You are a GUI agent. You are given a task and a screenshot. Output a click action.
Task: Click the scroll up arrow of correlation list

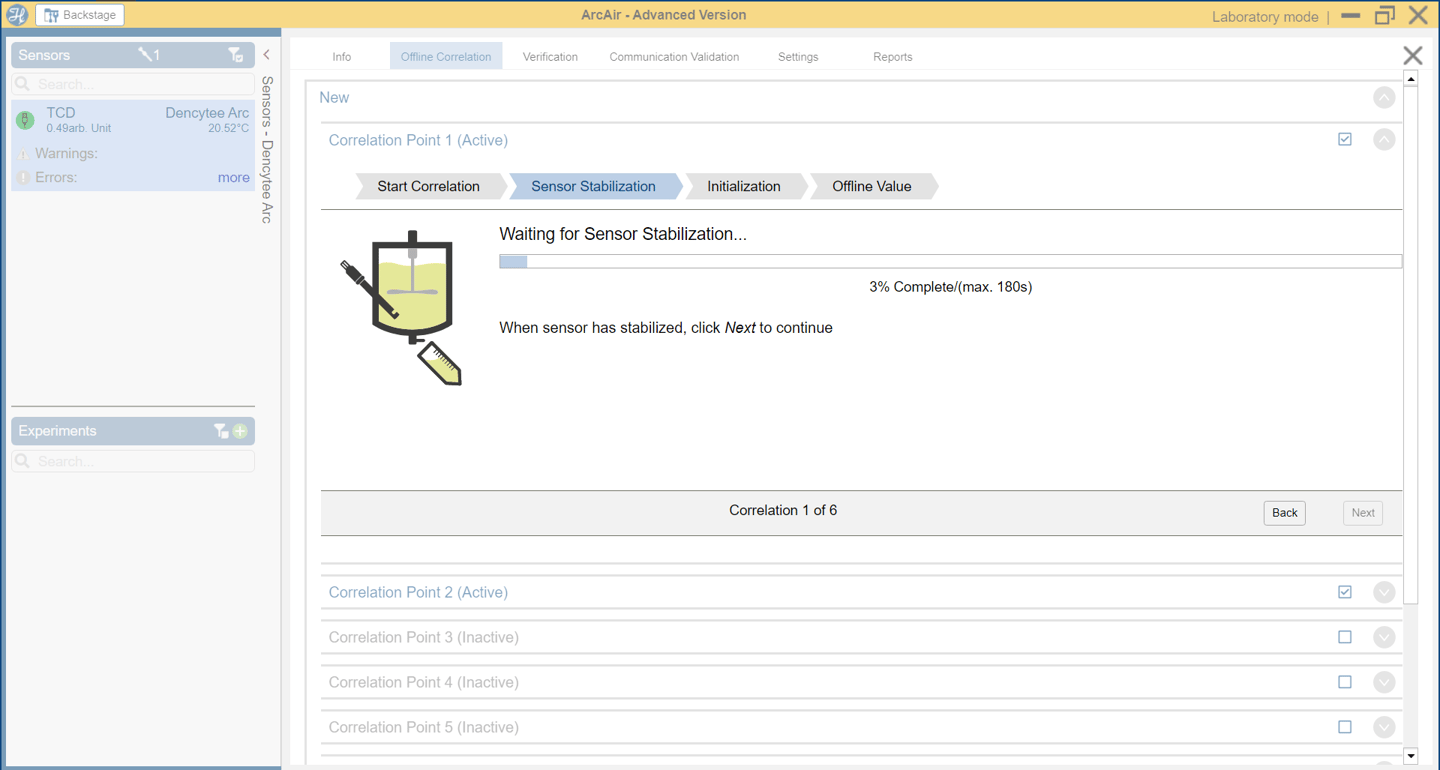1411,79
